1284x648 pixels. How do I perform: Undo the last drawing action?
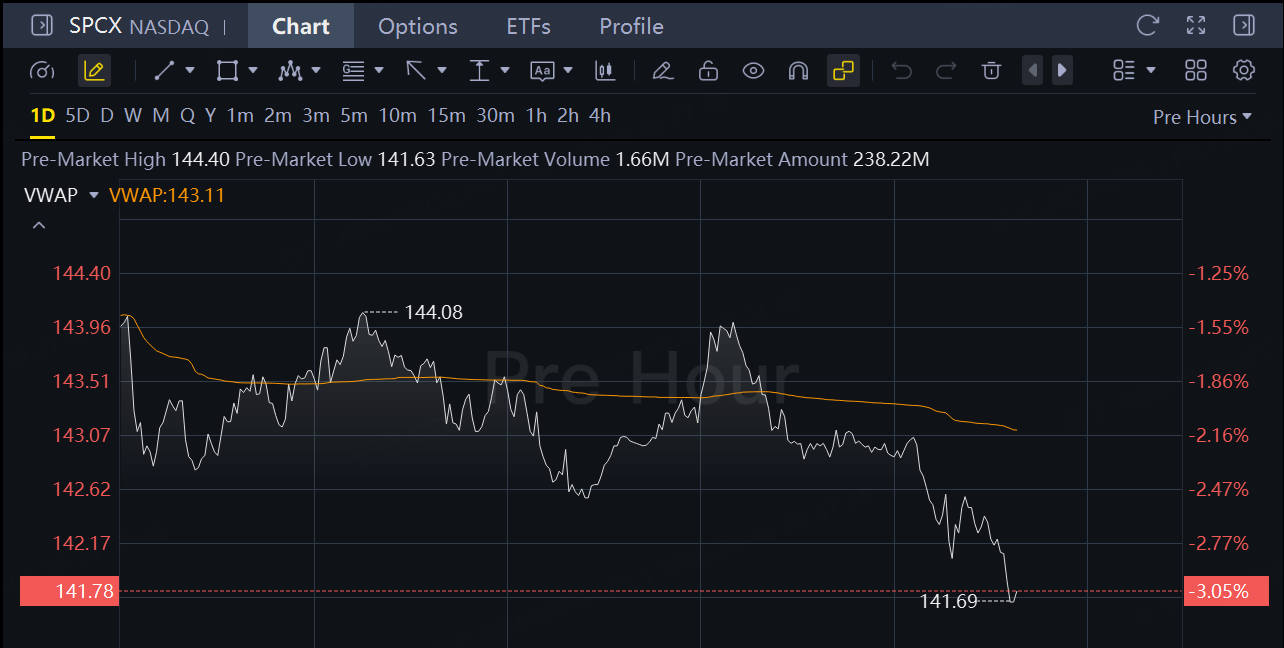coord(901,70)
